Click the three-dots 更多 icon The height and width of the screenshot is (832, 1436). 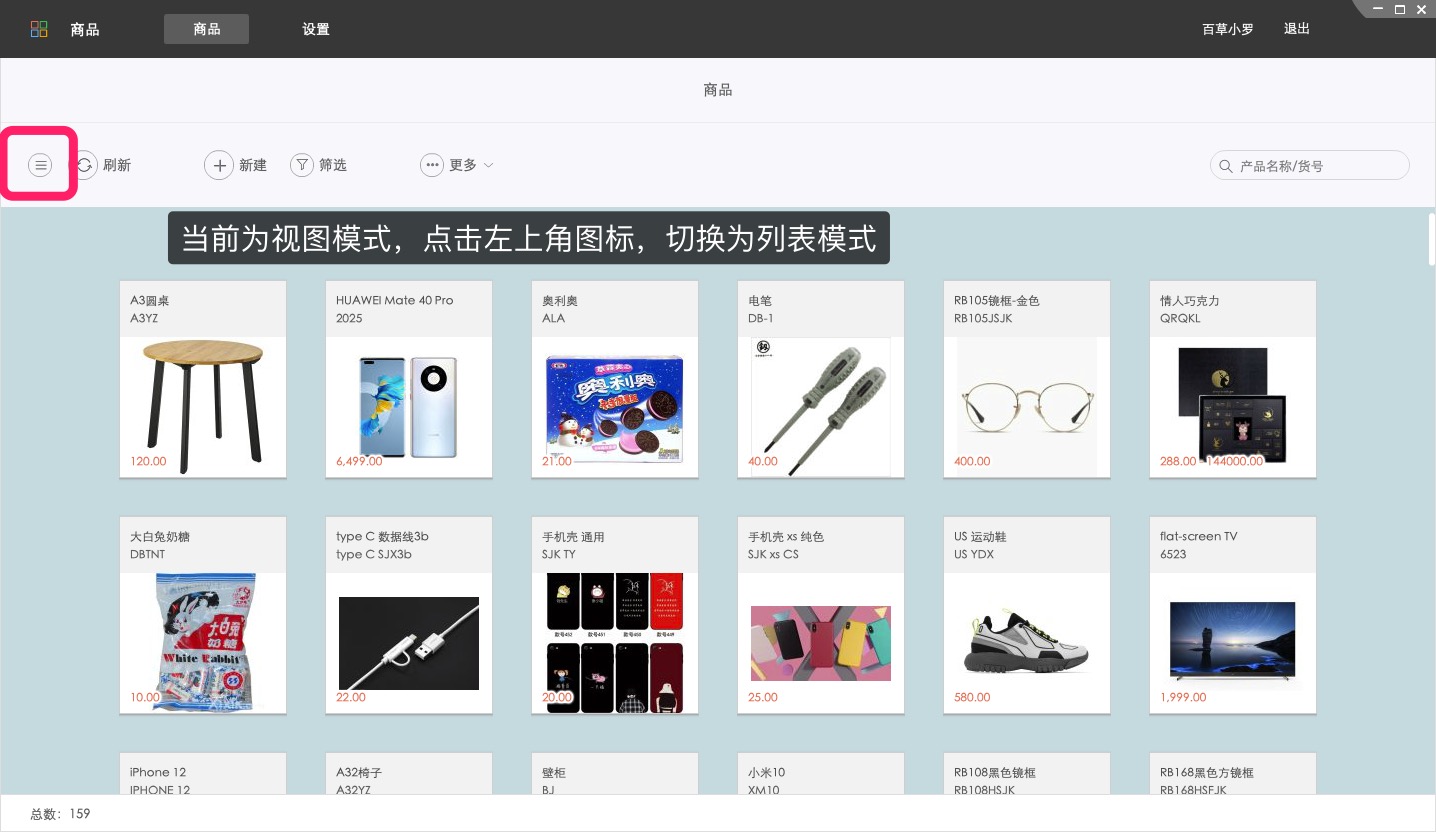coord(432,165)
